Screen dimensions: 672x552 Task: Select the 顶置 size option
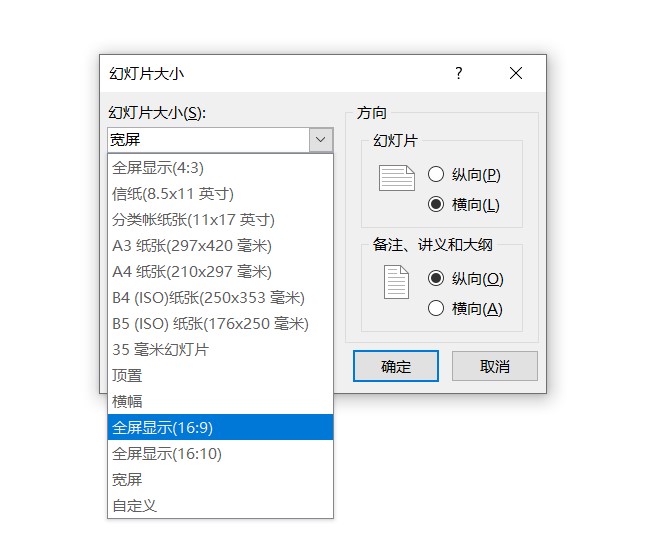(x=220, y=375)
